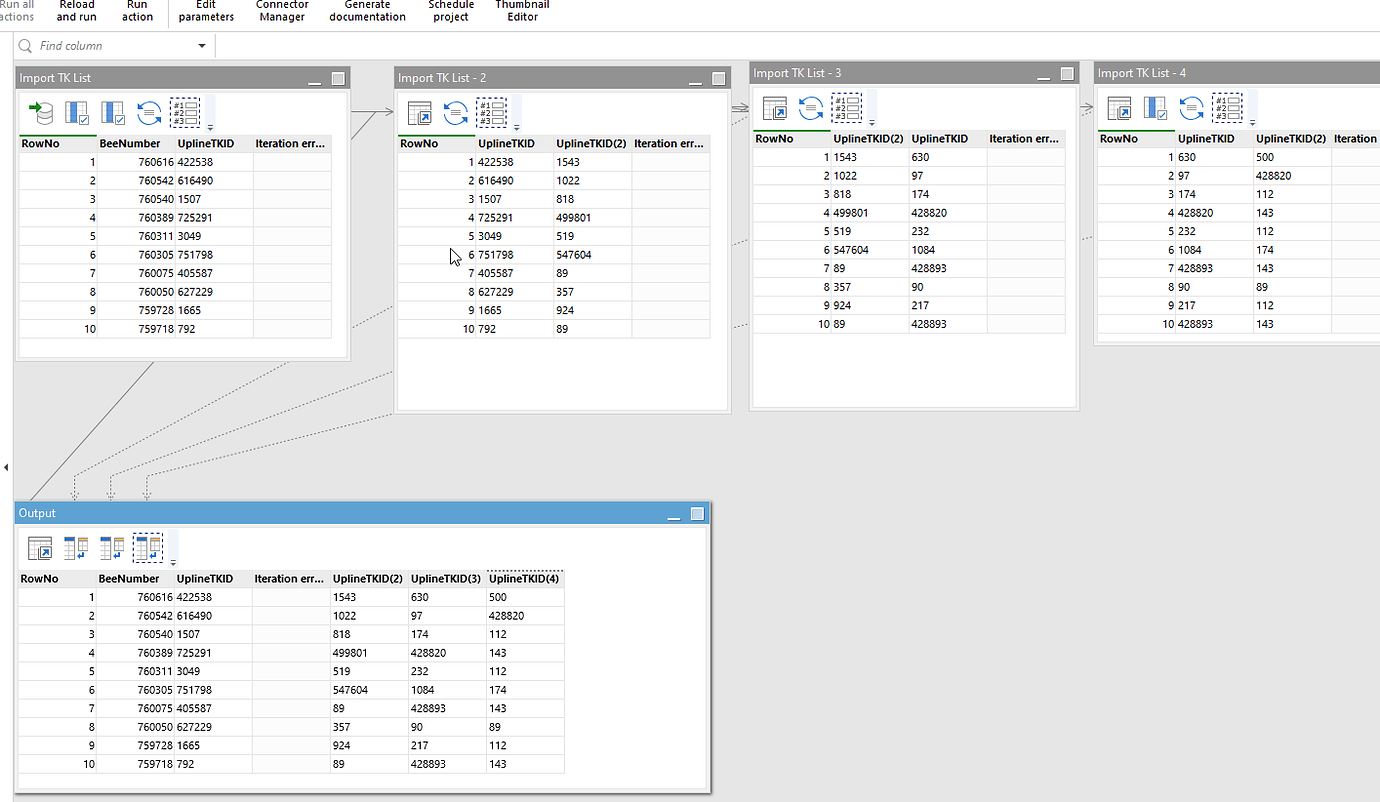Viewport: 1380px width, 802px height.
Task: Select UplineTKID(2) header in Import TK List - 2
Action: click(x=593, y=143)
